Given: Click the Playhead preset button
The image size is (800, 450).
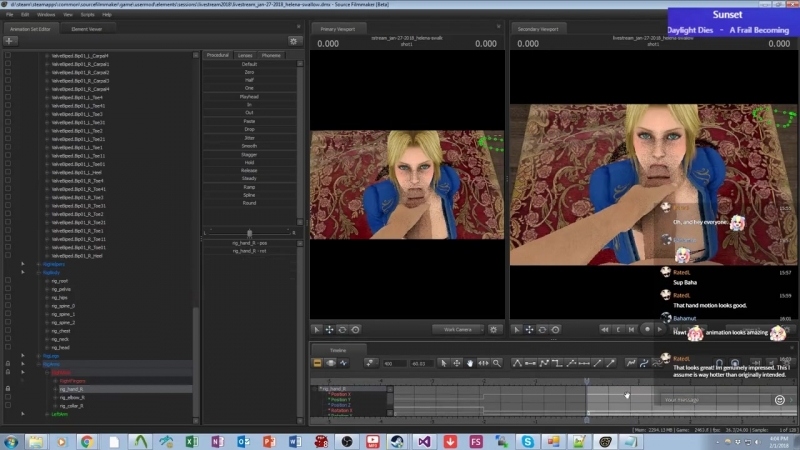Looking at the screenshot, I should (249, 96).
